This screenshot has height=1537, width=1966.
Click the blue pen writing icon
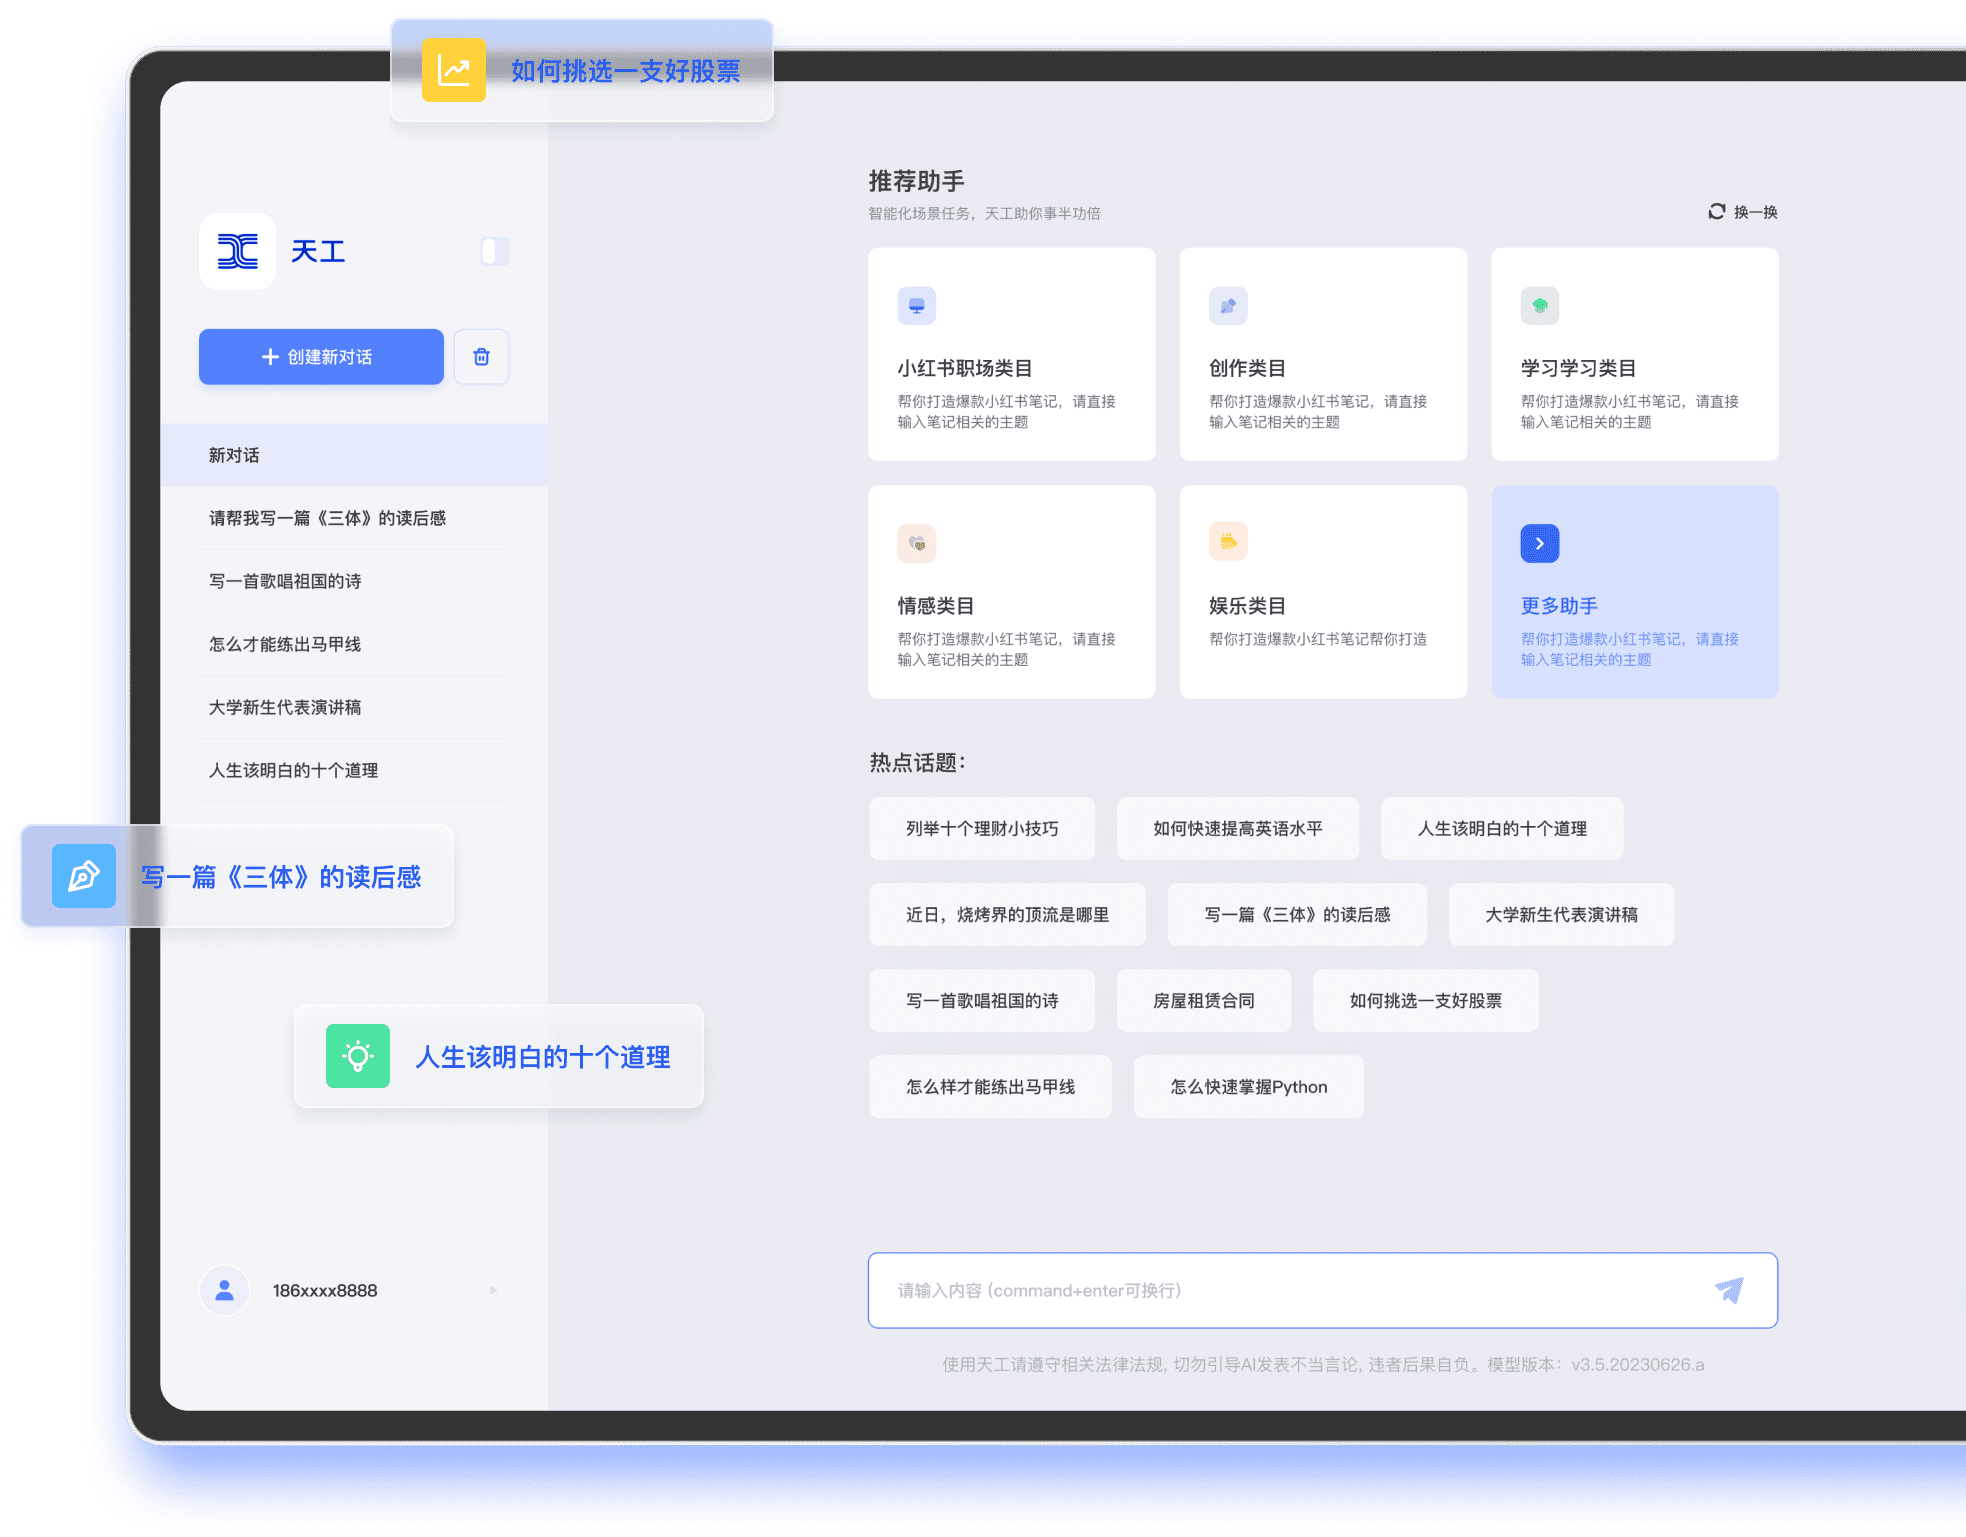(x=84, y=876)
